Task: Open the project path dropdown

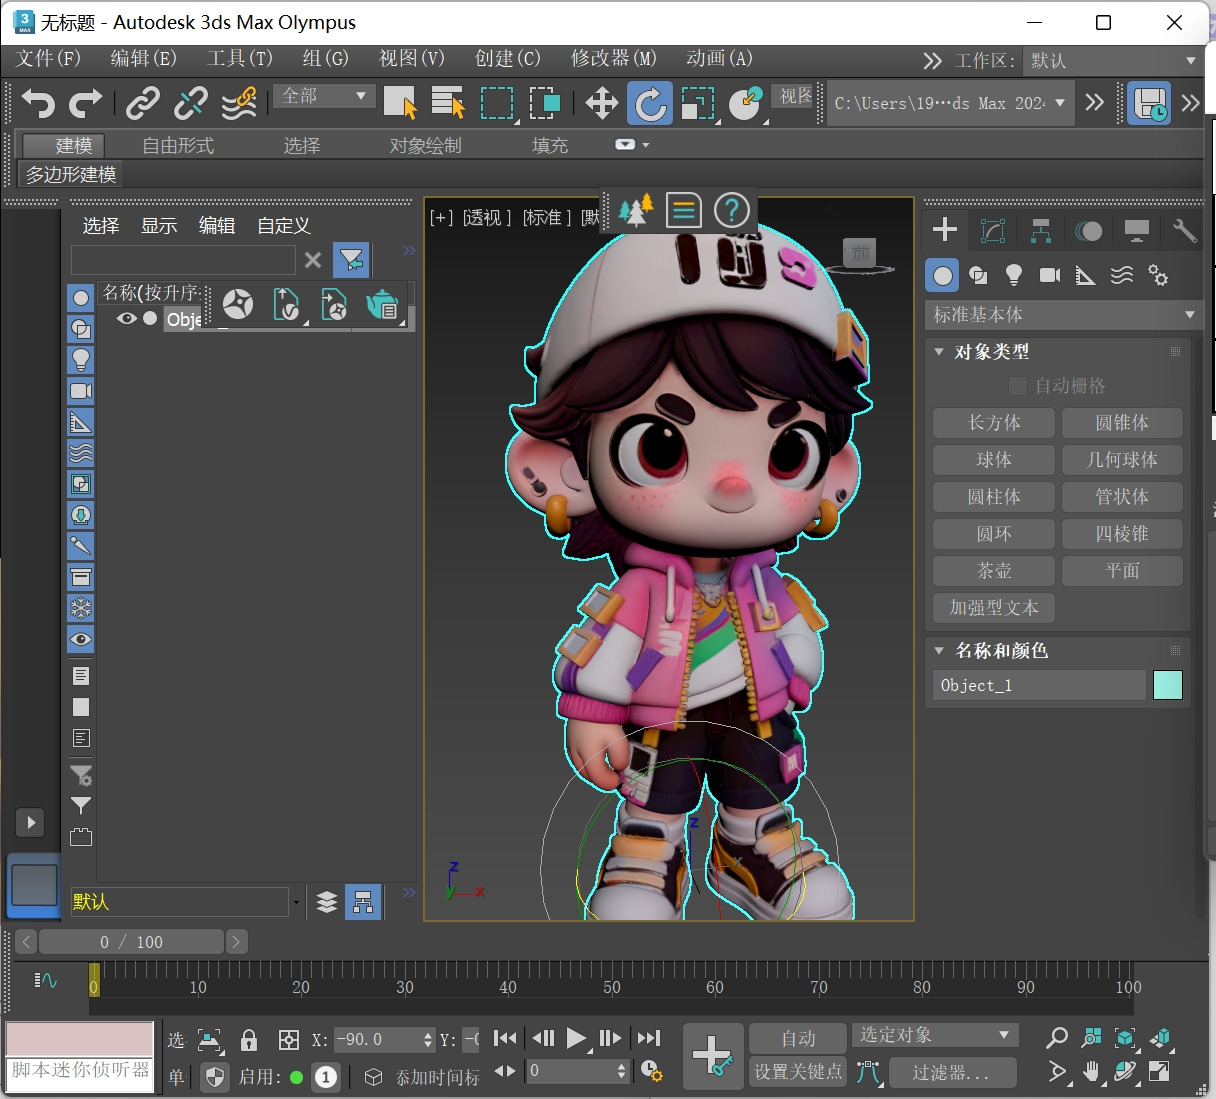Action: (x=950, y=103)
